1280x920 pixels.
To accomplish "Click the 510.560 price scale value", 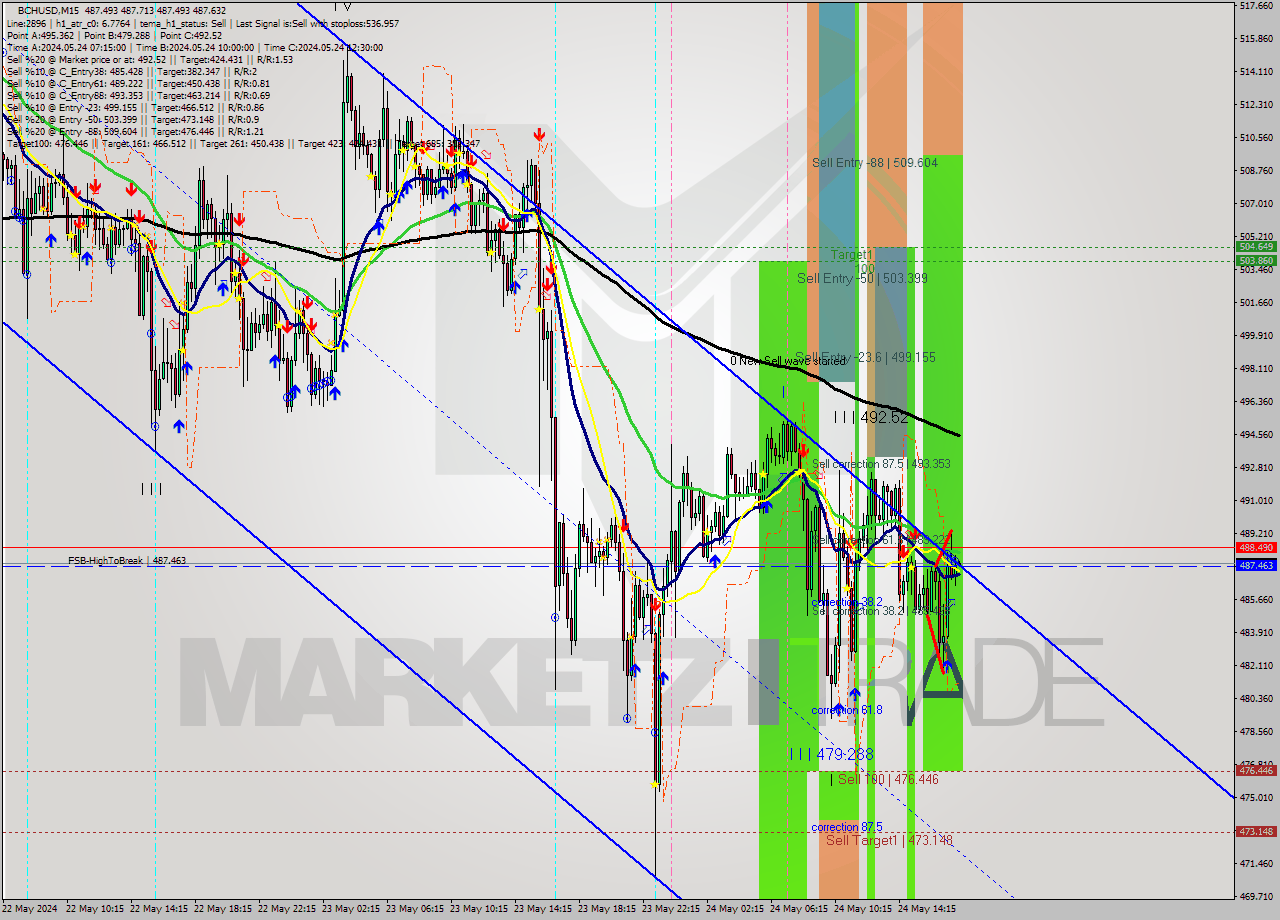I will click(x=1256, y=137).
